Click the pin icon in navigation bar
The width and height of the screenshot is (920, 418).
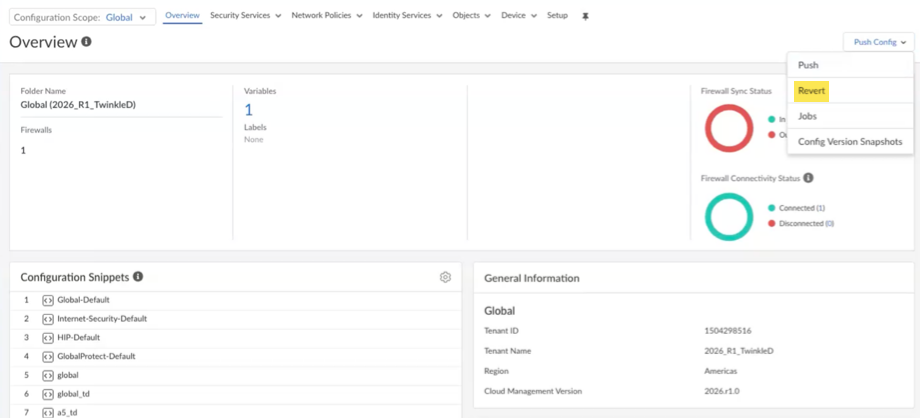tap(585, 16)
